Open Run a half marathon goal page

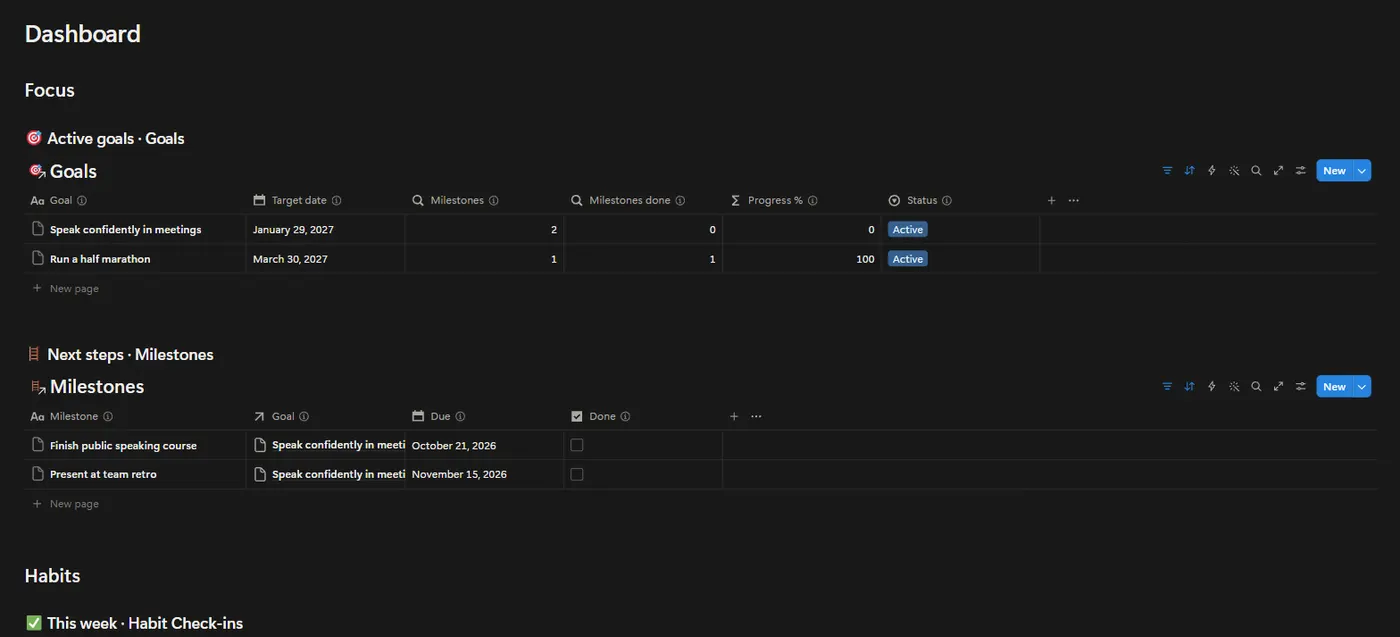click(100, 259)
